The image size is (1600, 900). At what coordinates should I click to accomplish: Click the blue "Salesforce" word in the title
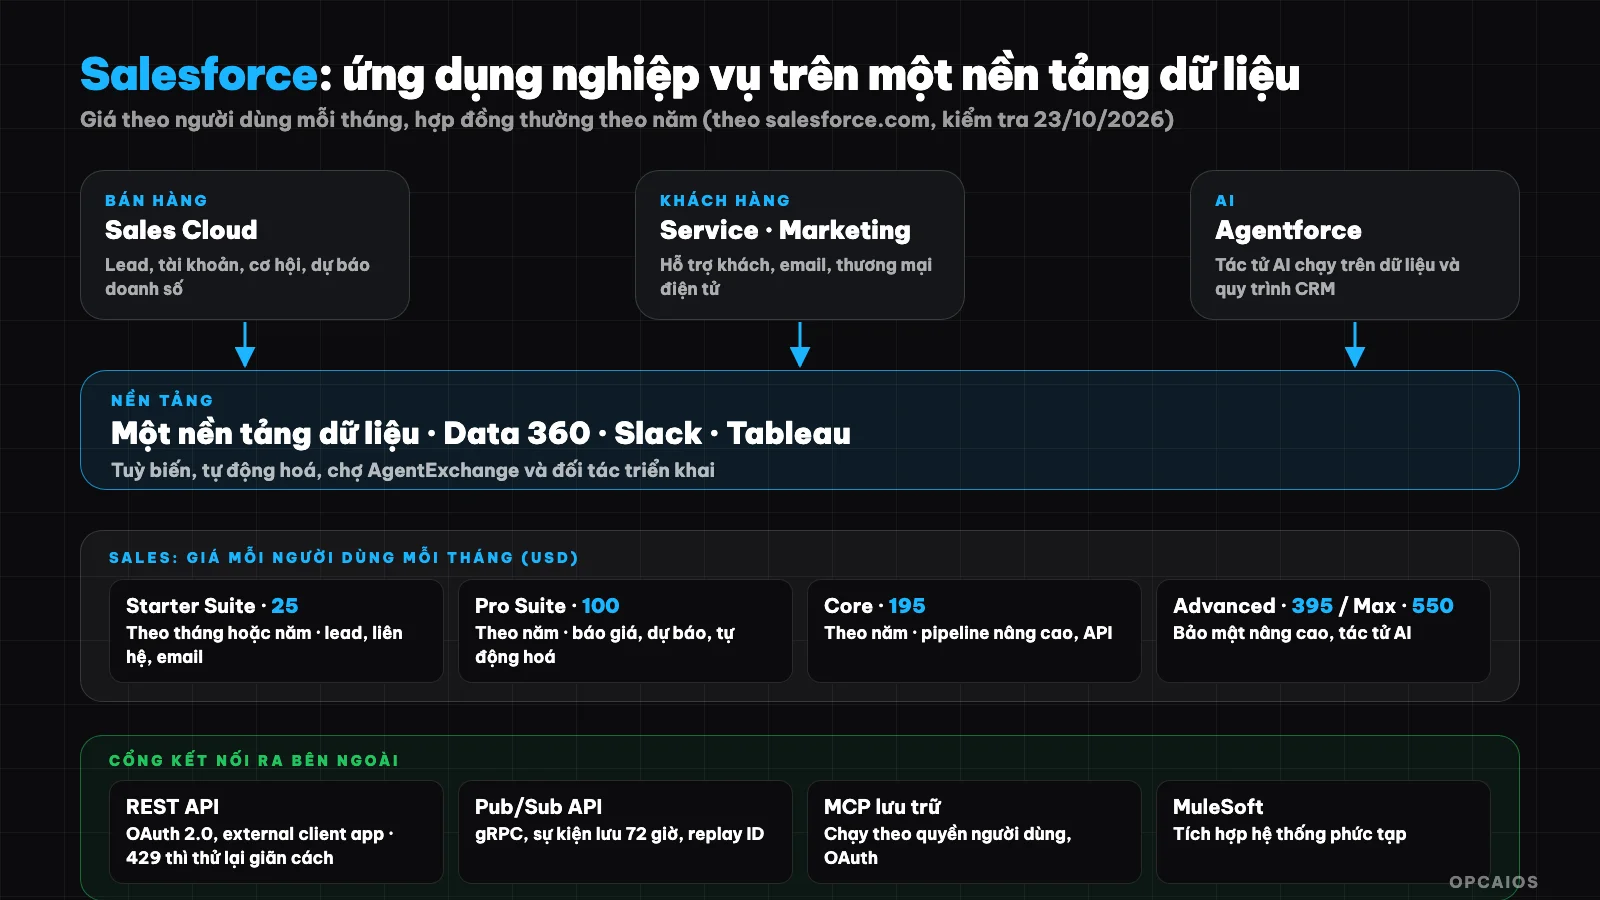199,75
